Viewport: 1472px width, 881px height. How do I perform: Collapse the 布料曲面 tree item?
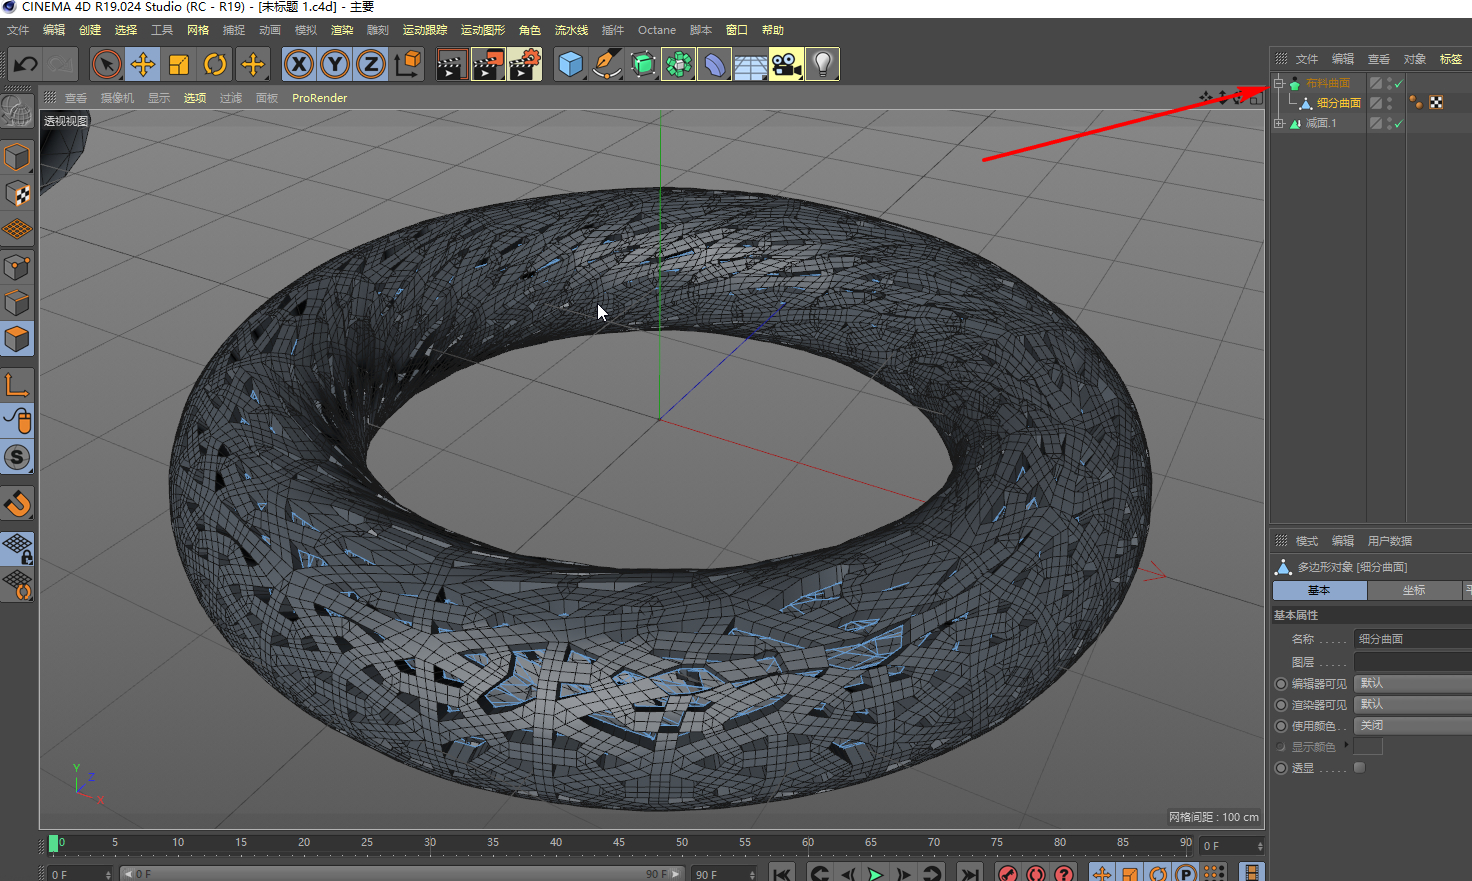tap(1278, 83)
